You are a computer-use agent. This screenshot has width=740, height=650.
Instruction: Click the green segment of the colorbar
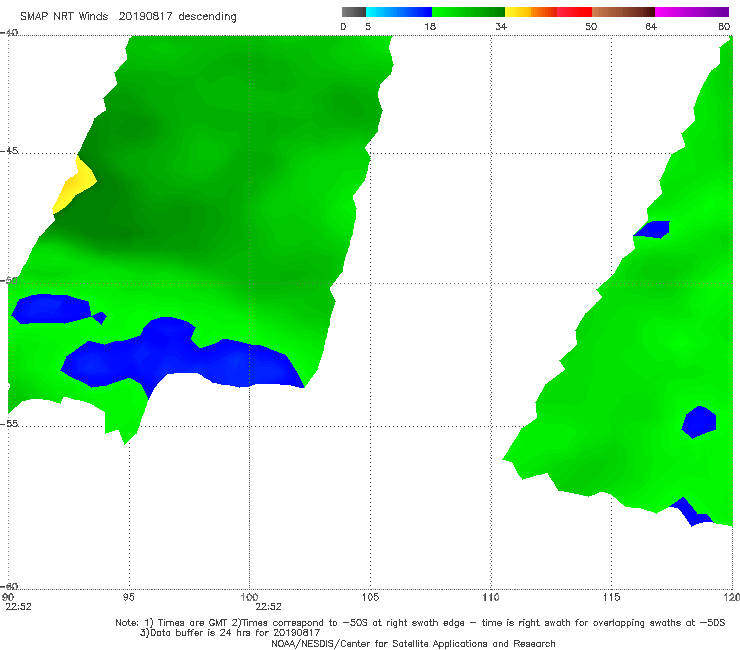click(x=468, y=12)
